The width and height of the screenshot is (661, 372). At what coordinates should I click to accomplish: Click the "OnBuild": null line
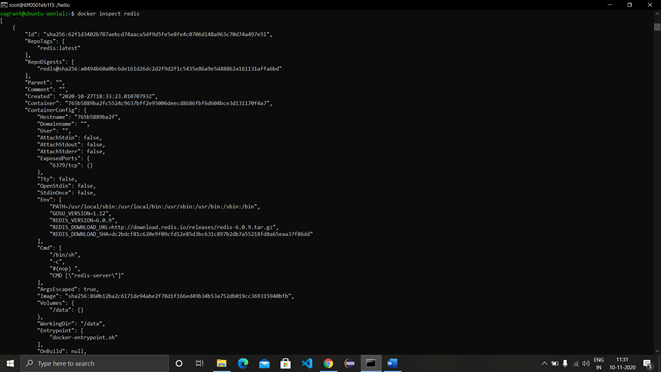pos(62,351)
